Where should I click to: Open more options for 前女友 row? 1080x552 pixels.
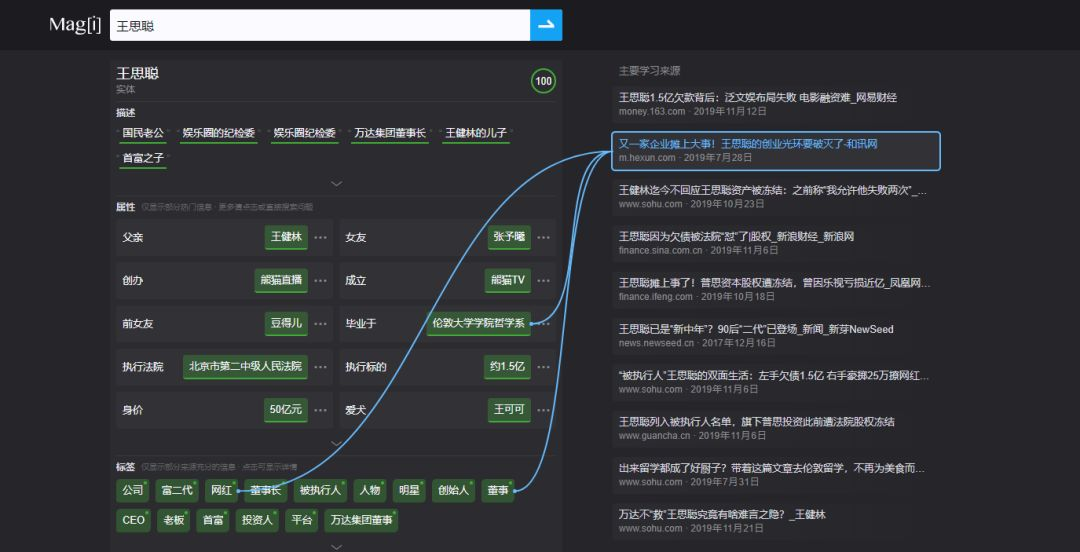[x=320, y=323]
